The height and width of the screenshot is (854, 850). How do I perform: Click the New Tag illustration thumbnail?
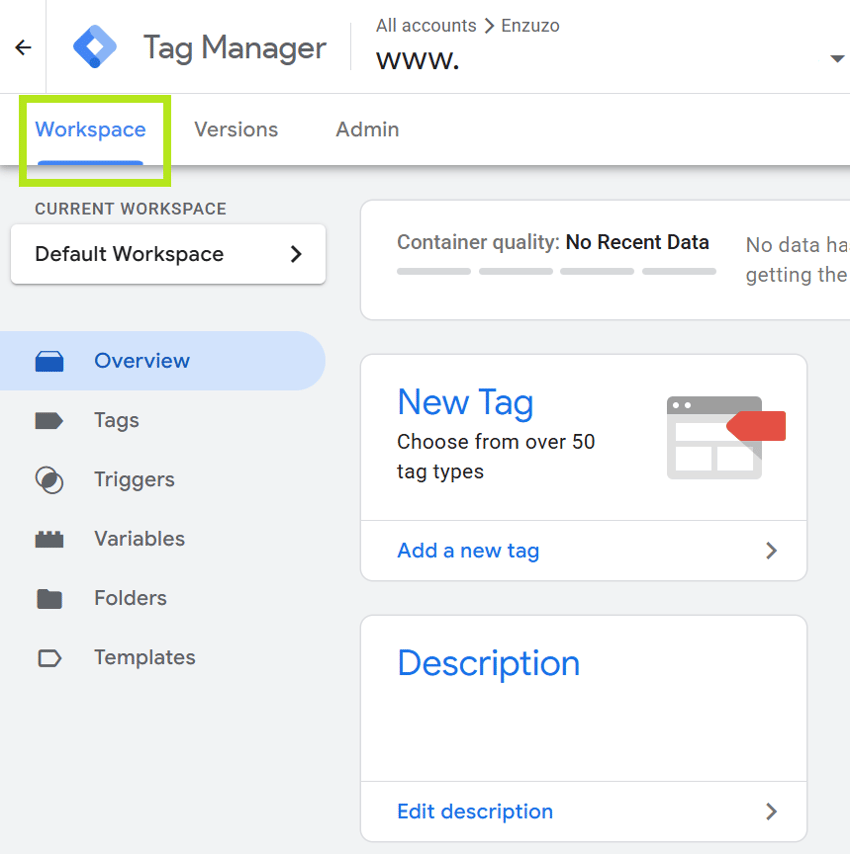(x=722, y=437)
